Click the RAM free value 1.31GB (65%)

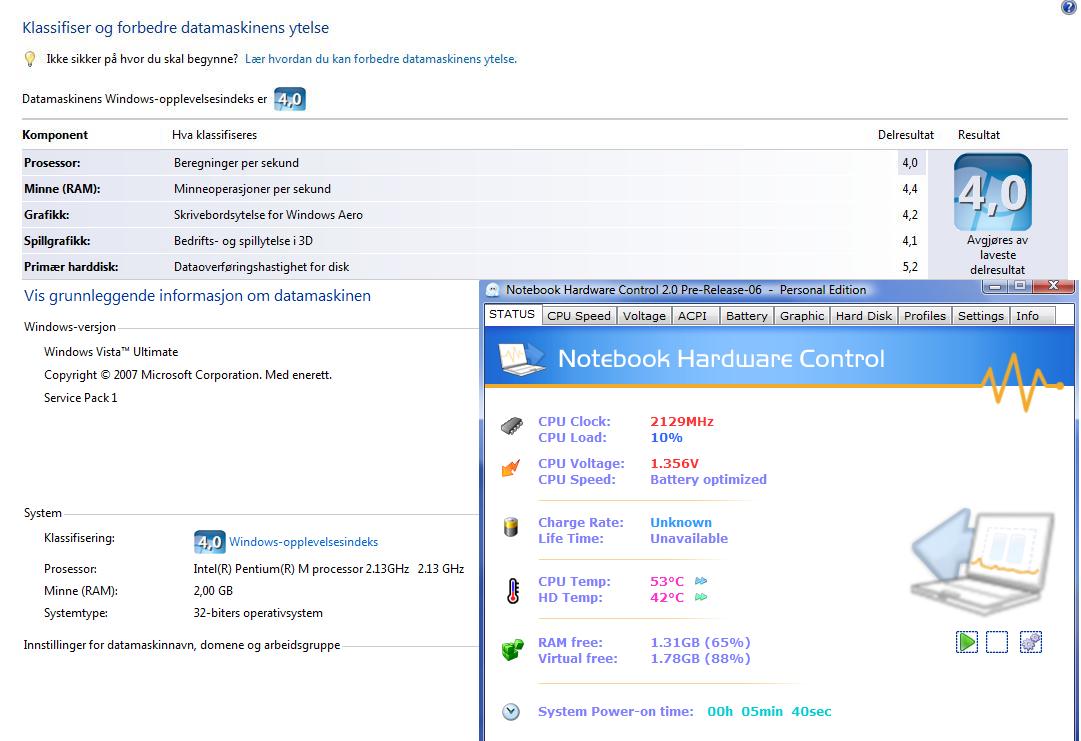point(700,642)
